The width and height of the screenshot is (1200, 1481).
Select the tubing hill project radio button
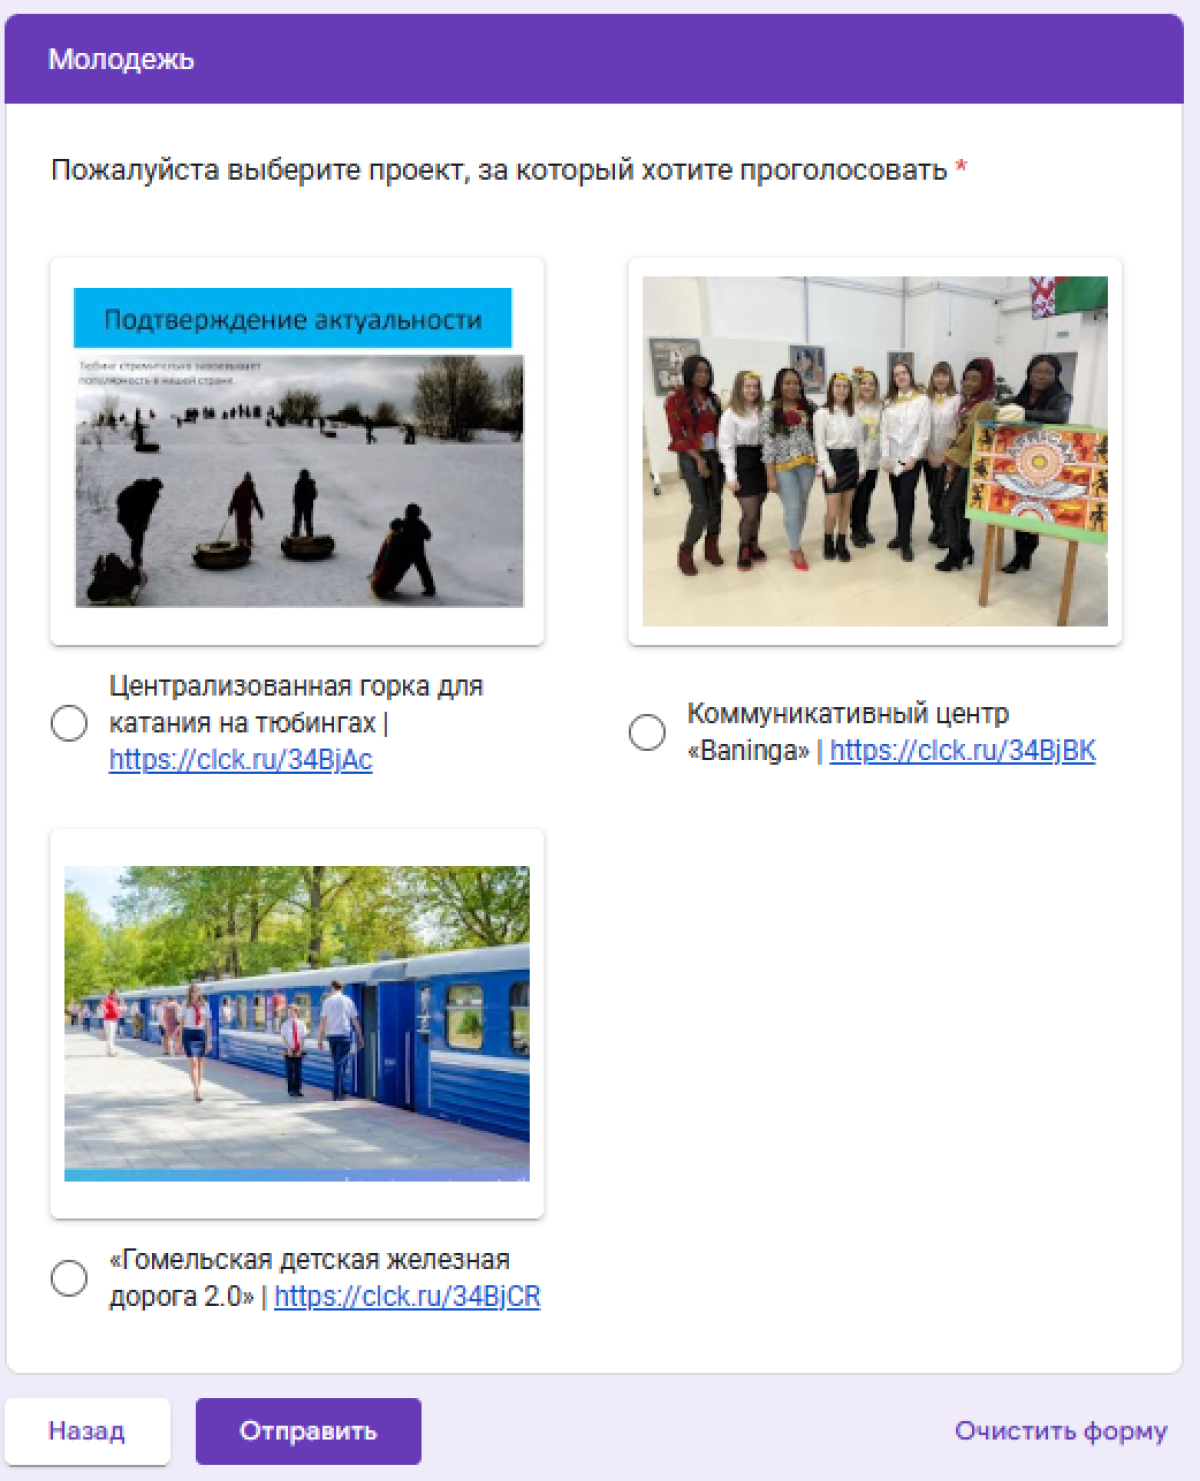pos(69,723)
